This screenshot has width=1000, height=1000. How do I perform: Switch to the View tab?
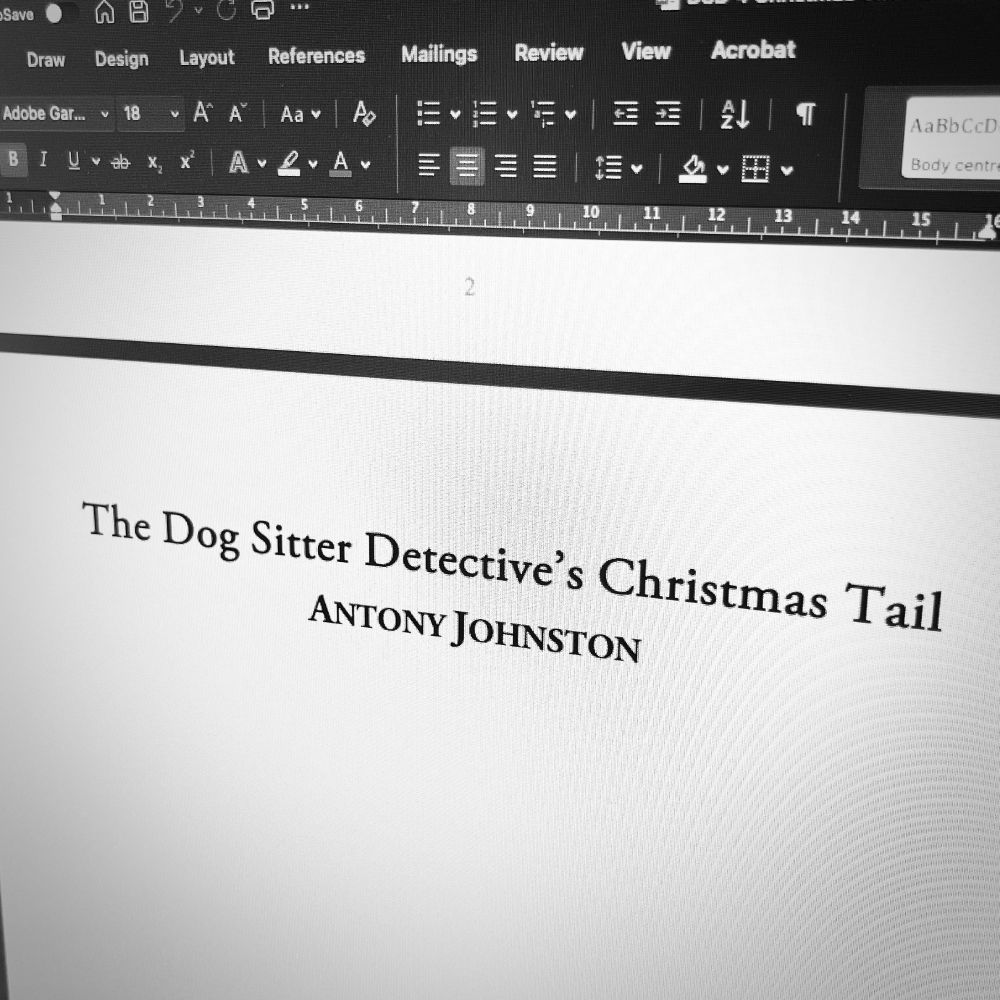646,51
